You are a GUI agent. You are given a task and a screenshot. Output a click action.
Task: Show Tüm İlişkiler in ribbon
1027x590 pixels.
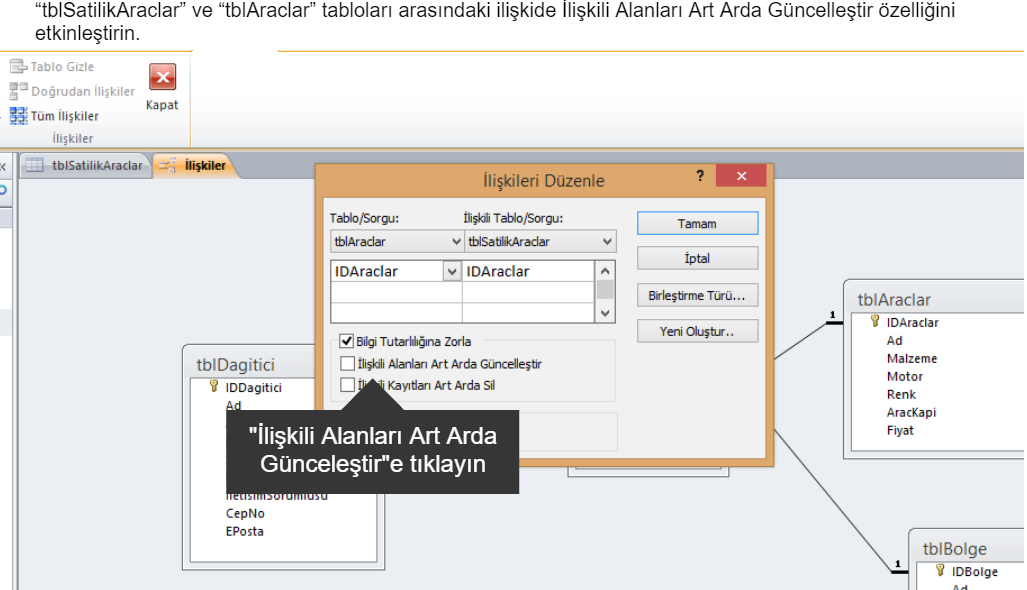54,116
